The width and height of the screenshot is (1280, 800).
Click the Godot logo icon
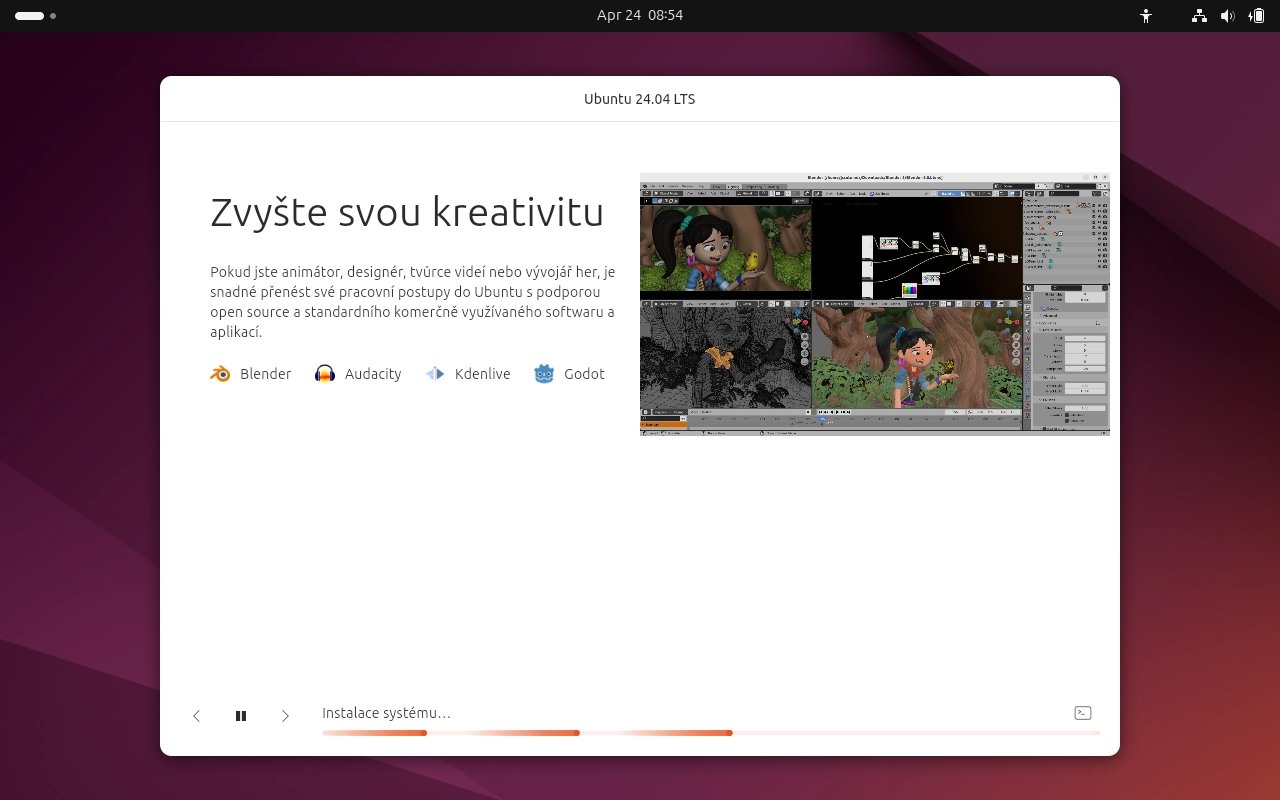coord(544,374)
